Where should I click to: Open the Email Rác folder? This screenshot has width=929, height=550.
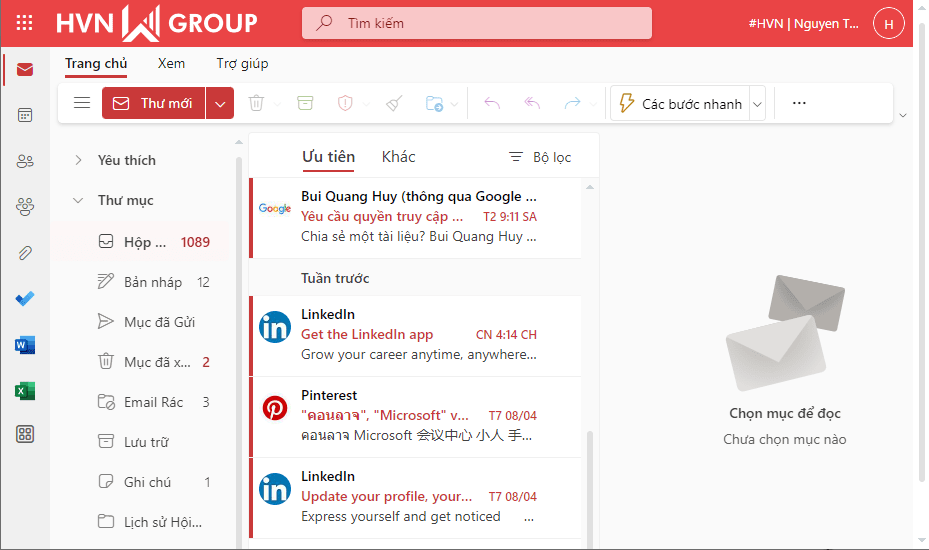(x=140, y=402)
